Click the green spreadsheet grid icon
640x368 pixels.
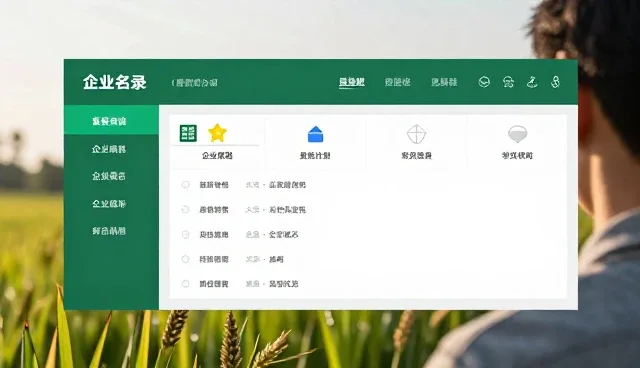[188, 133]
